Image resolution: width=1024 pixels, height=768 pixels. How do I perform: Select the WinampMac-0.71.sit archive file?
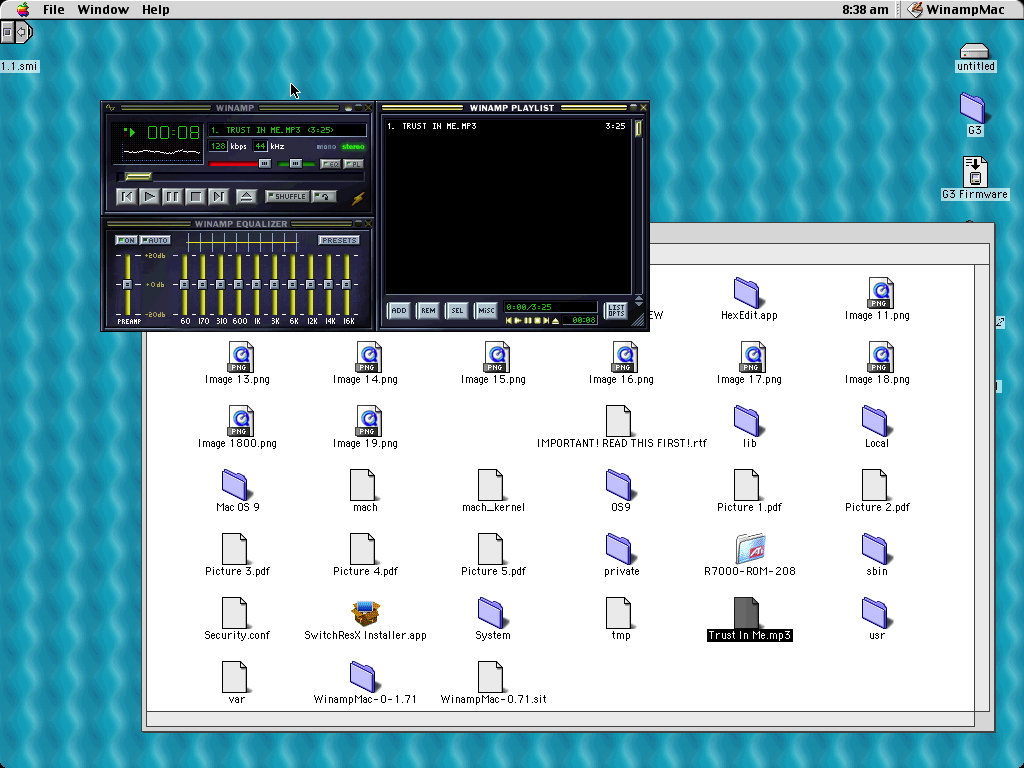[493, 682]
